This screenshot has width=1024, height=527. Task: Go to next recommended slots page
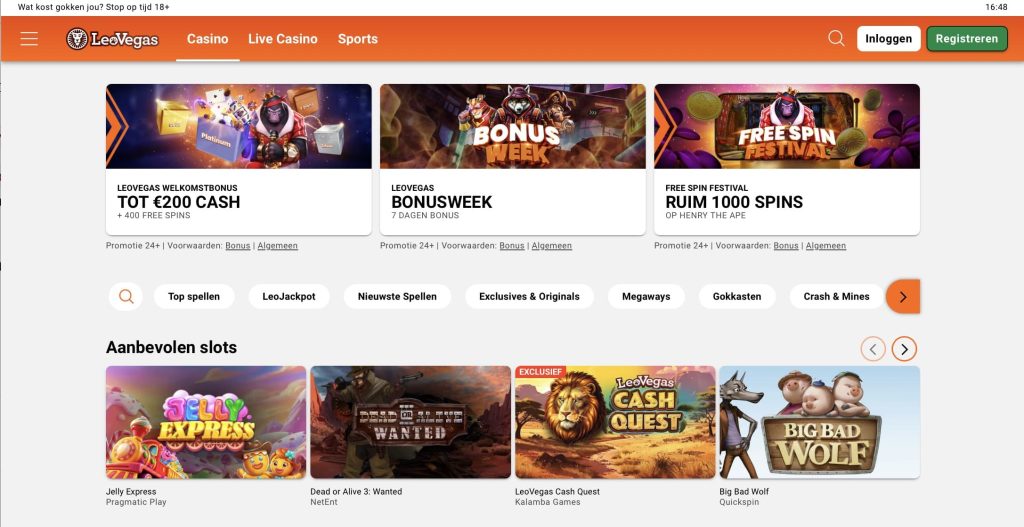coord(904,349)
